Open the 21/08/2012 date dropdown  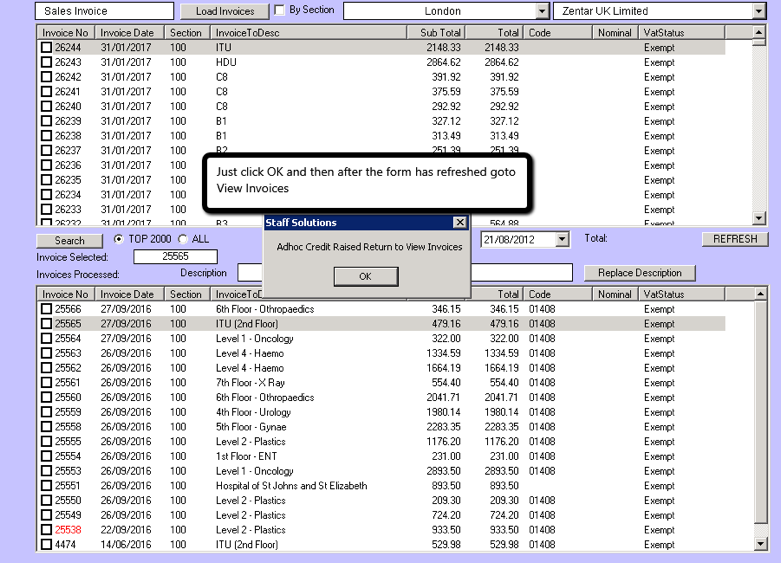pyautogui.click(x=561, y=239)
